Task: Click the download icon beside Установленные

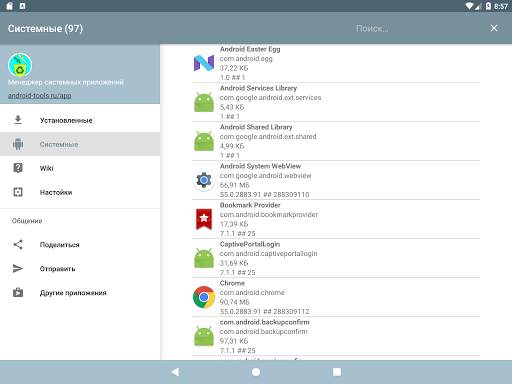Action: pos(18,120)
